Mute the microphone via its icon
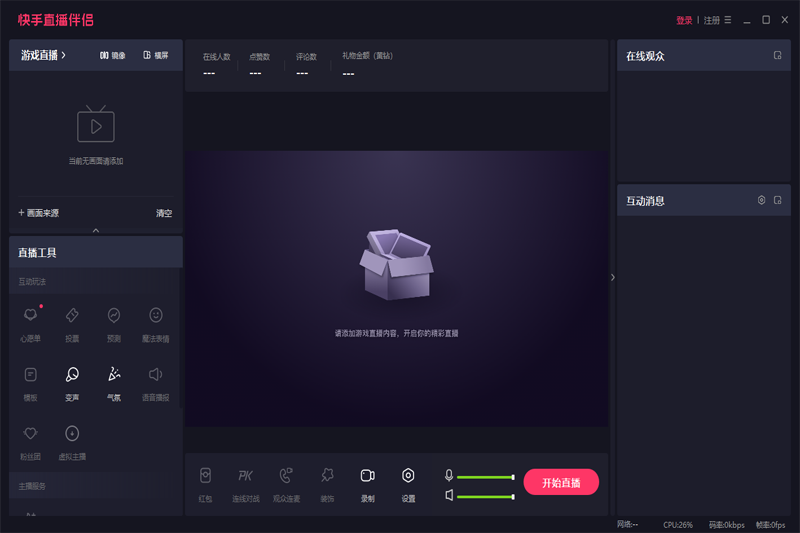Viewport: 800px width, 533px height. (449, 476)
